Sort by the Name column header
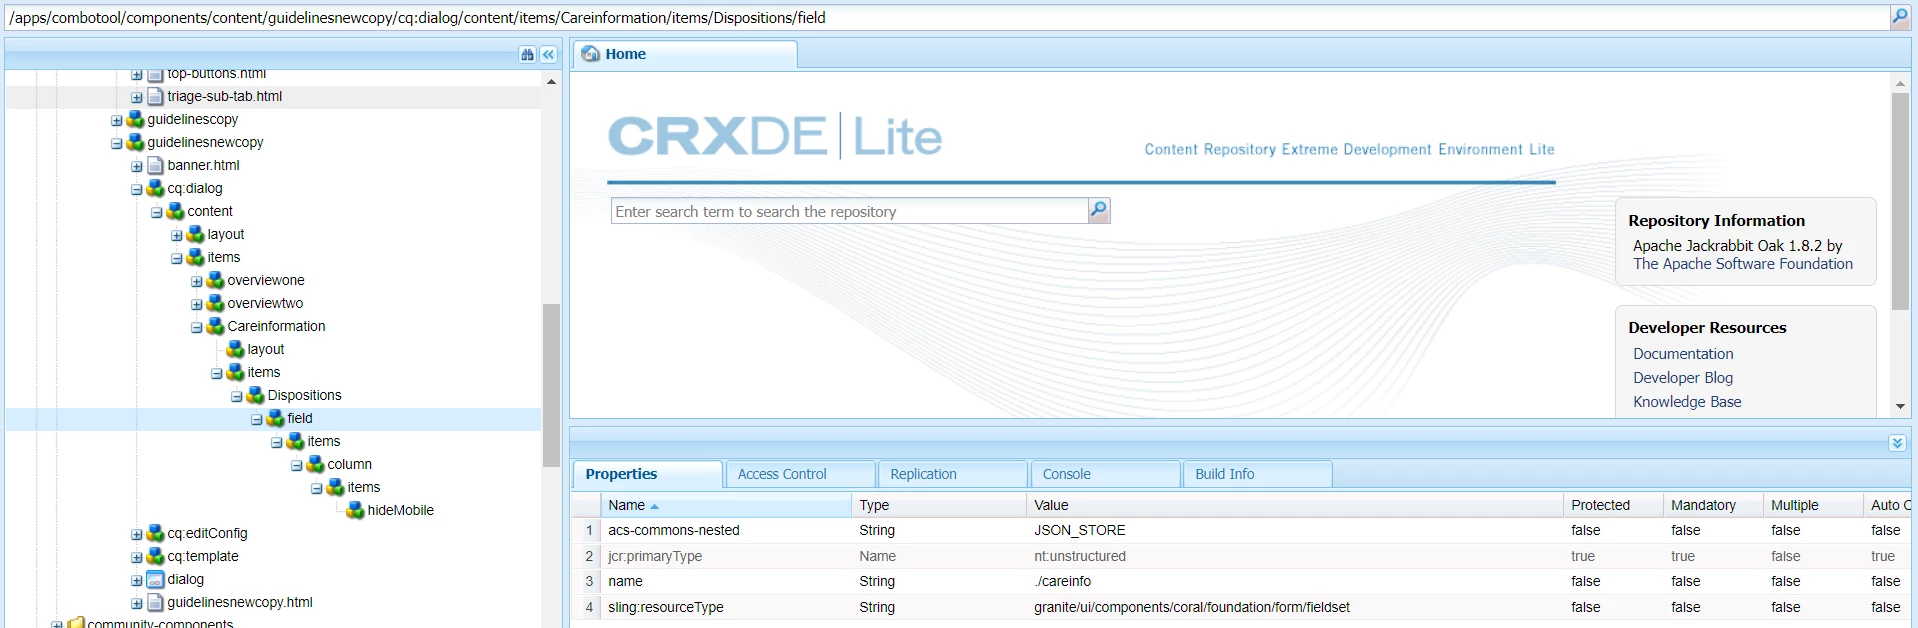 pyautogui.click(x=725, y=505)
